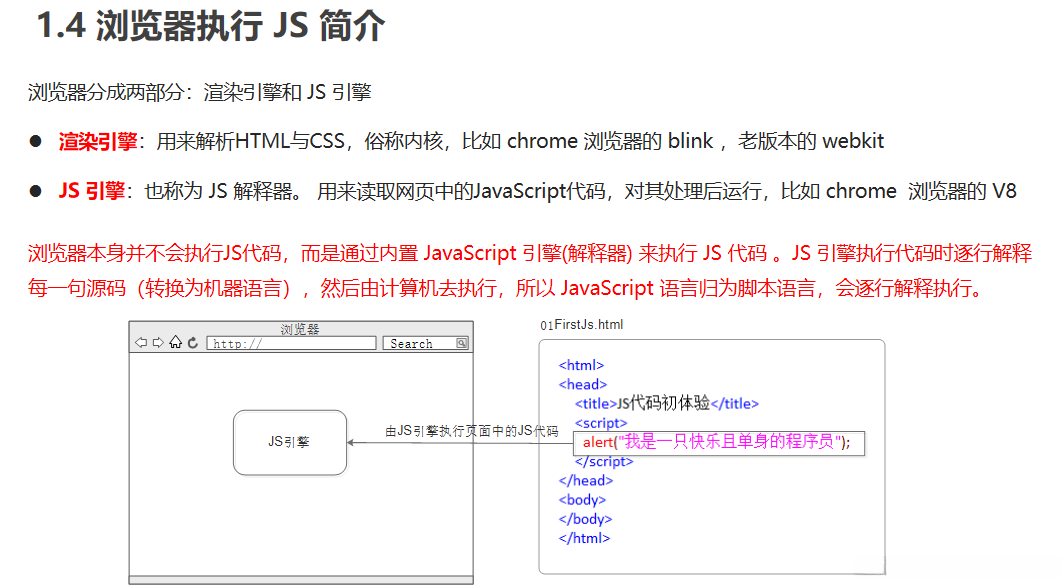Click the file name 01FirstJs.html

pos(582,325)
